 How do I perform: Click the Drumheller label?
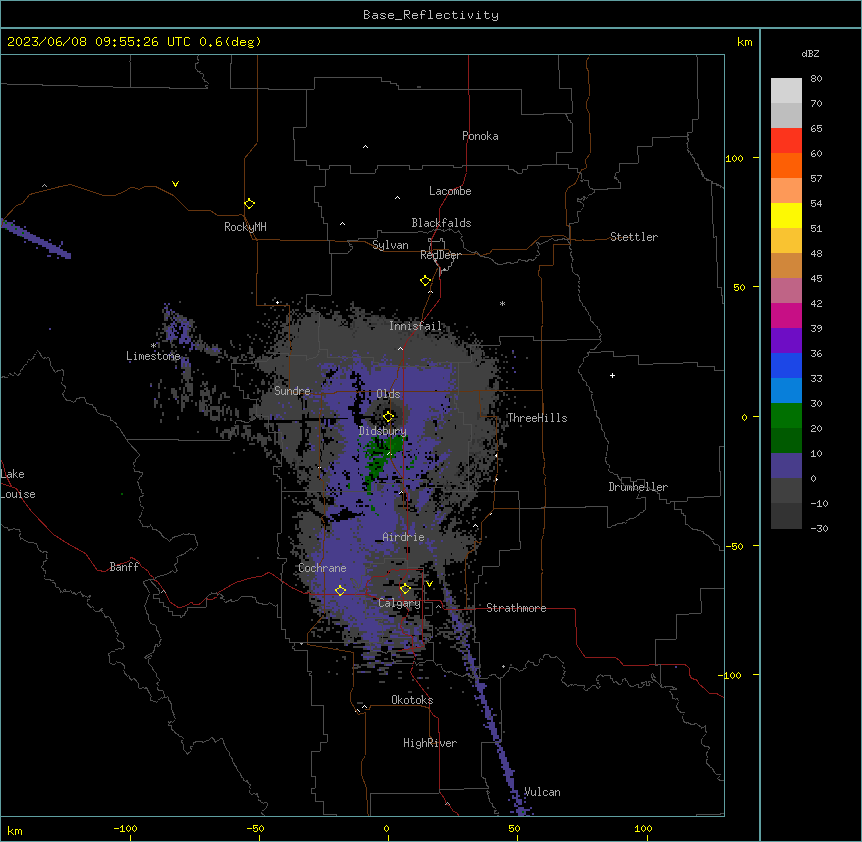[638, 487]
